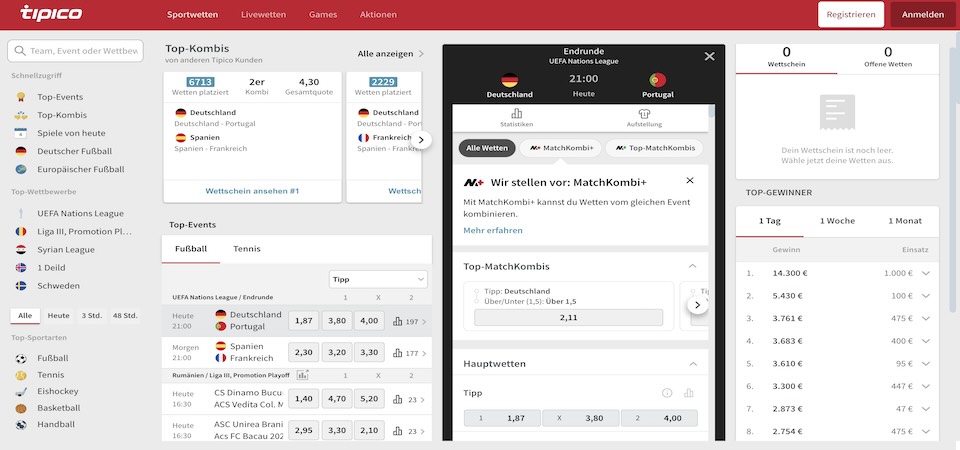Open Aufstellung jersey icon in match panel
The height and width of the screenshot is (450, 960).
(643, 113)
